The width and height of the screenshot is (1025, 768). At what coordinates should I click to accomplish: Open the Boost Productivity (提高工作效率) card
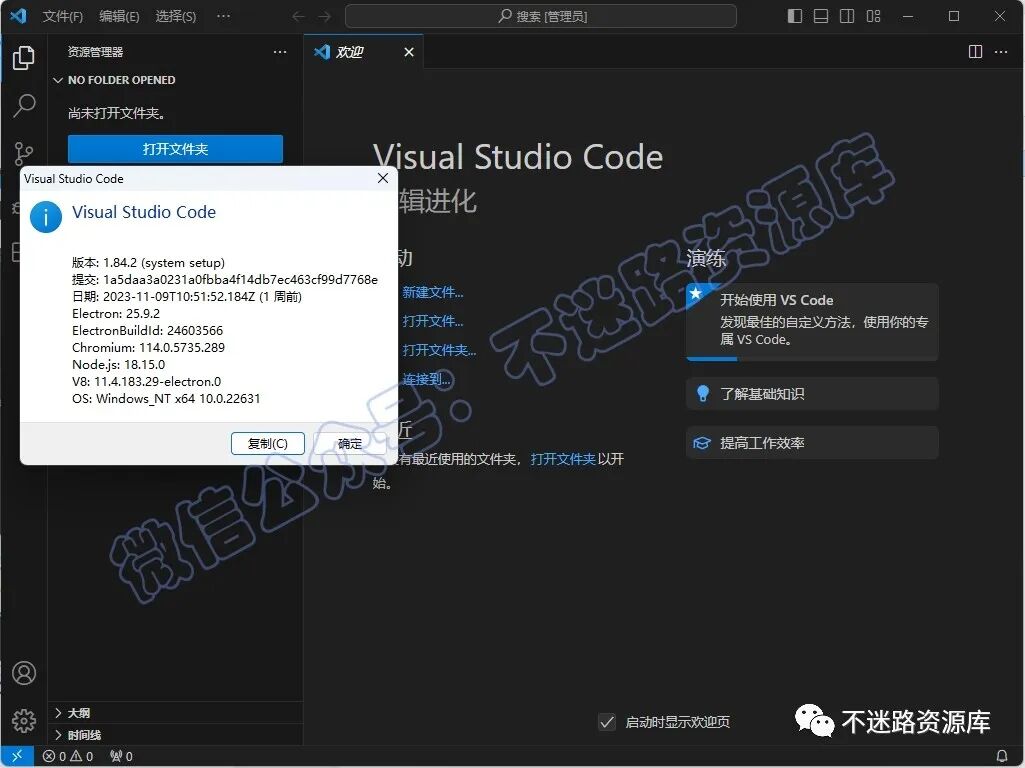[813, 443]
